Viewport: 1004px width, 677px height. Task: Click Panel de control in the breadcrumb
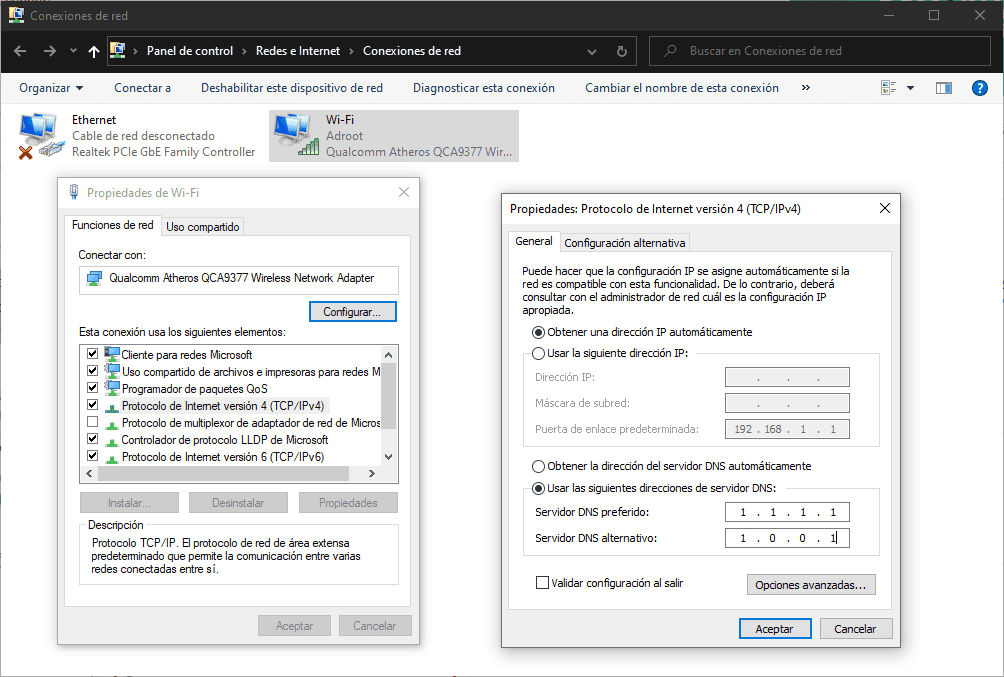(x=190, y=51)
